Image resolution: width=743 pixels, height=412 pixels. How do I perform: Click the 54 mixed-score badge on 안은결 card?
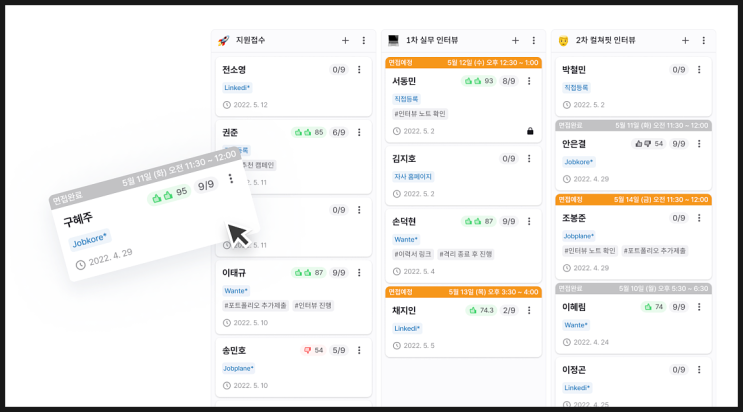click(x=648, y=144)
